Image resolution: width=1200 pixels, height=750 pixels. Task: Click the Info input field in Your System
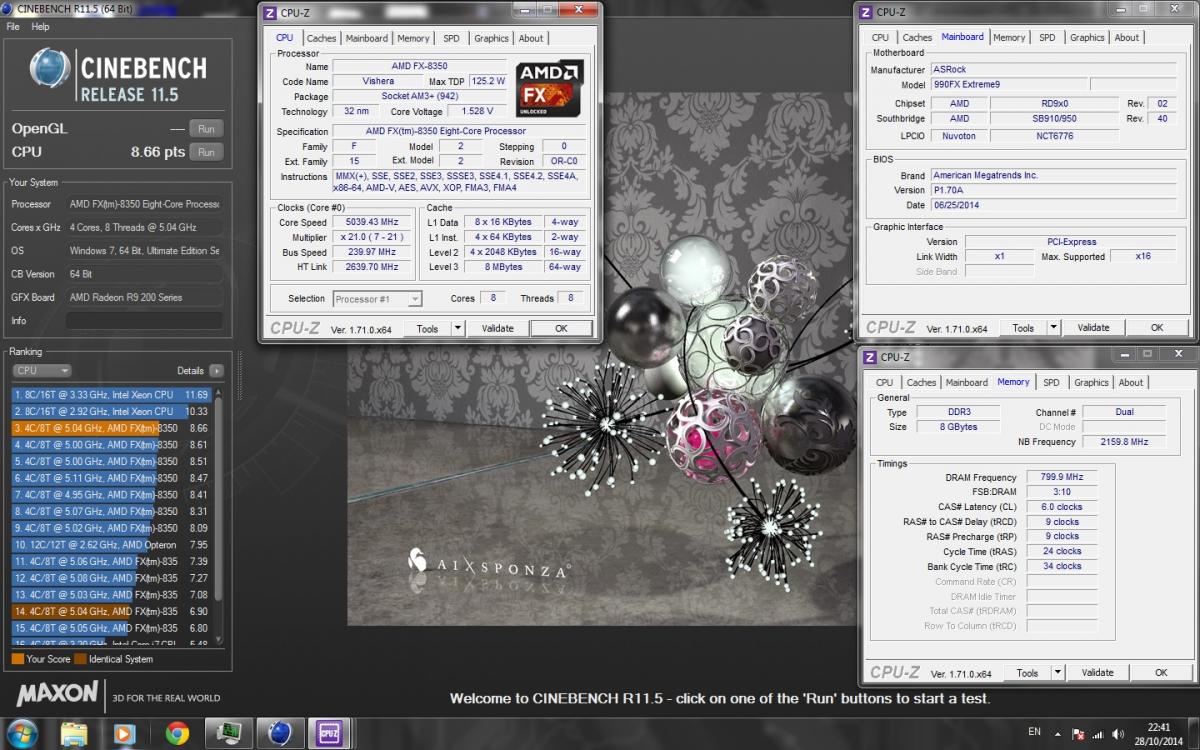[x=144, y=321]
